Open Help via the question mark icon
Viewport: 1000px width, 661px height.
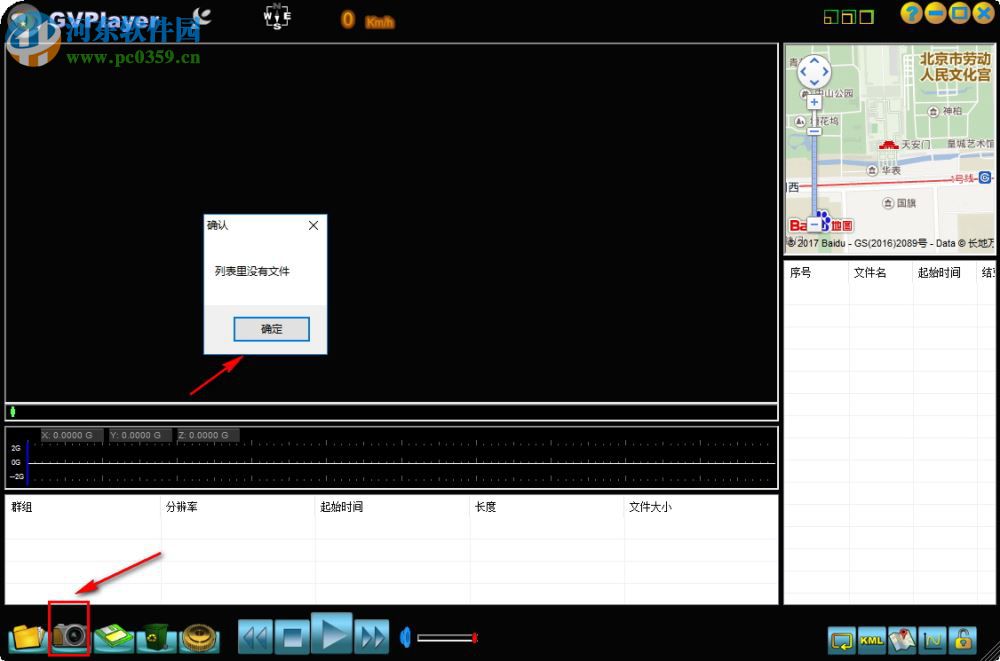coord(911,13)
